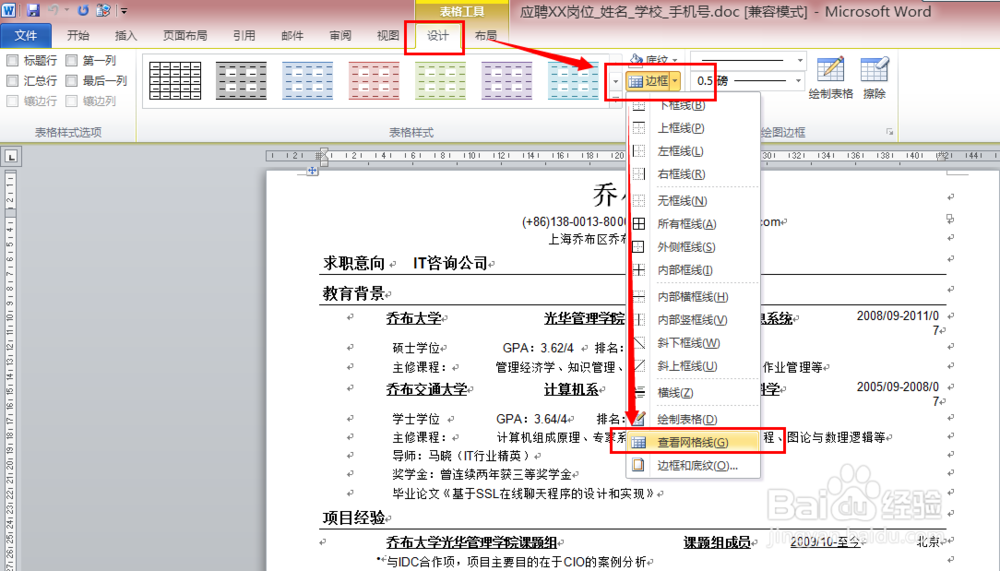The width and height of the screenshot is (1000, 571).
Task: Click the 邮件 Mailings tab
Action: pos(292,36)
